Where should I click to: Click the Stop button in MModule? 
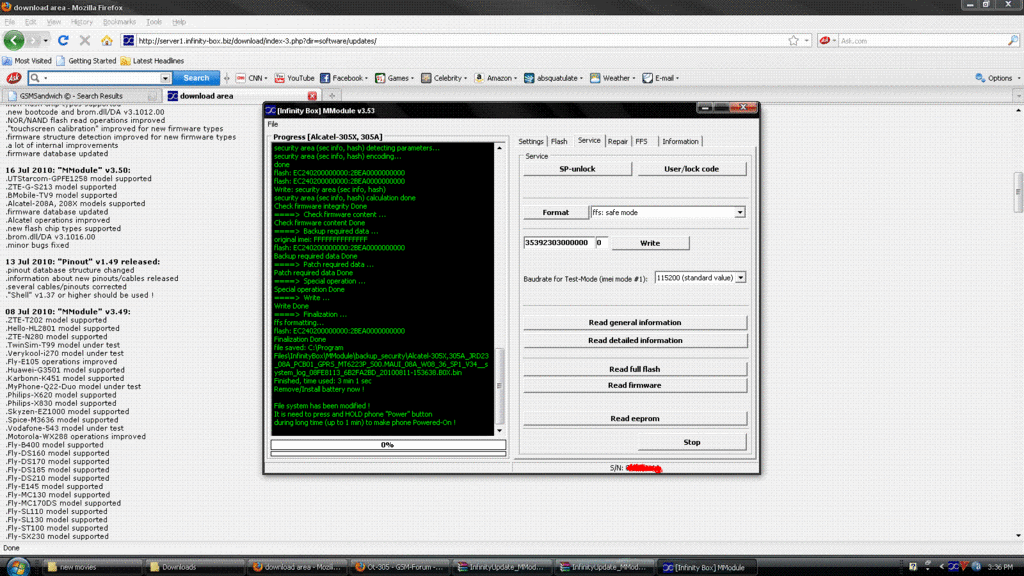coord(692,442)
